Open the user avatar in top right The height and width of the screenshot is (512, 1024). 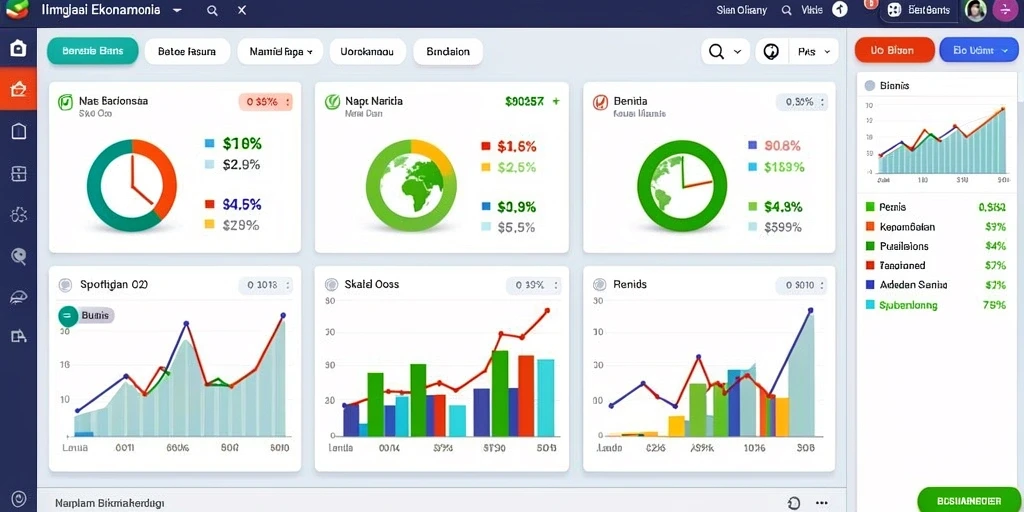pyautogui.click(x=975, y=10)
